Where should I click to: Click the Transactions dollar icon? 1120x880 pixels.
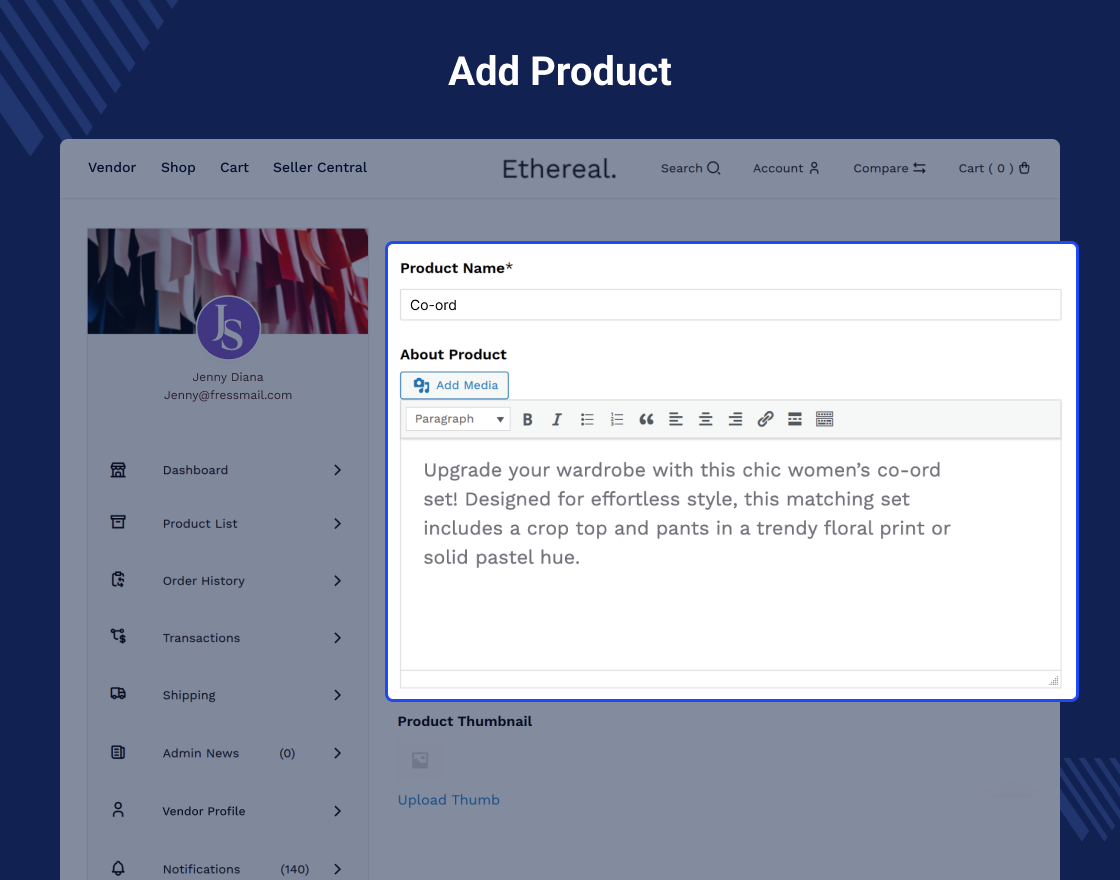119,636
